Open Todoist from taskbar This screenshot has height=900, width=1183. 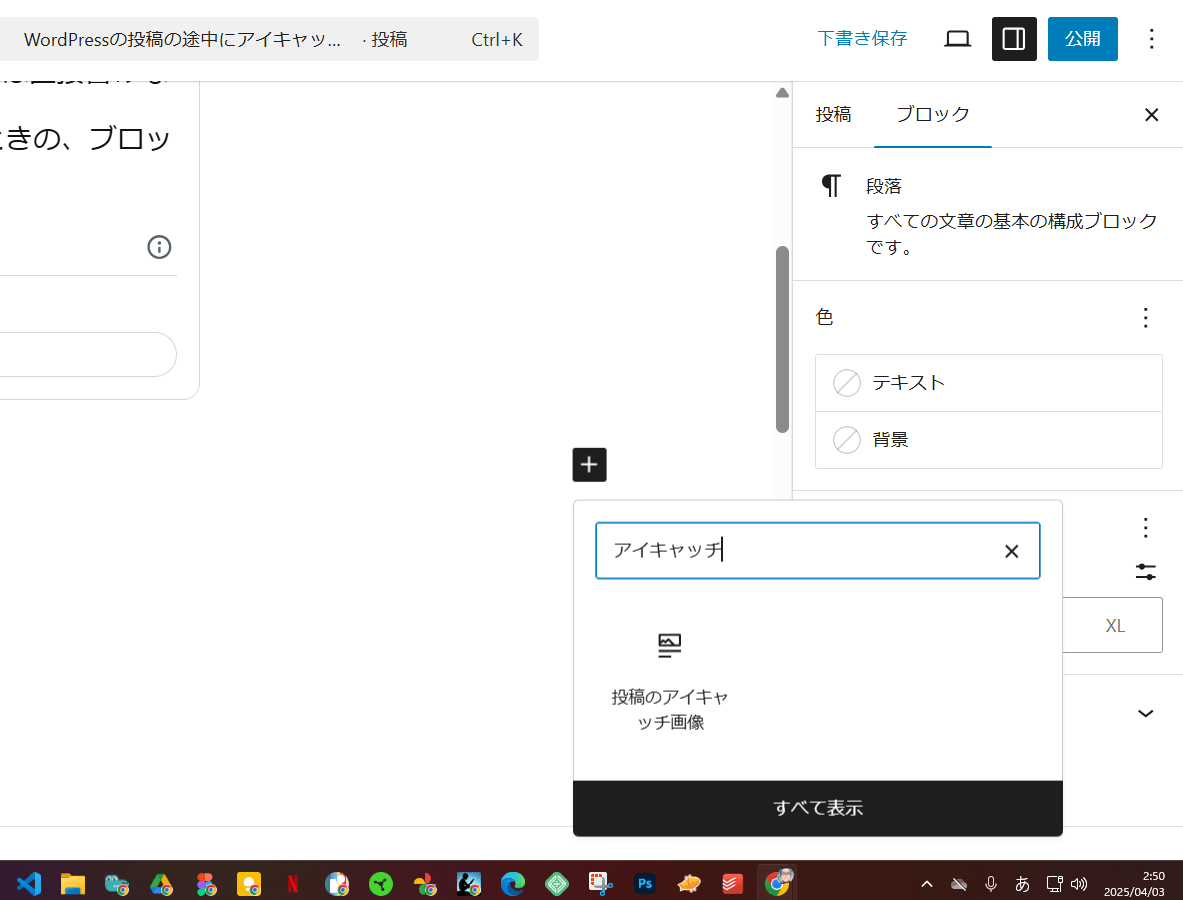(x=733, y=883)
